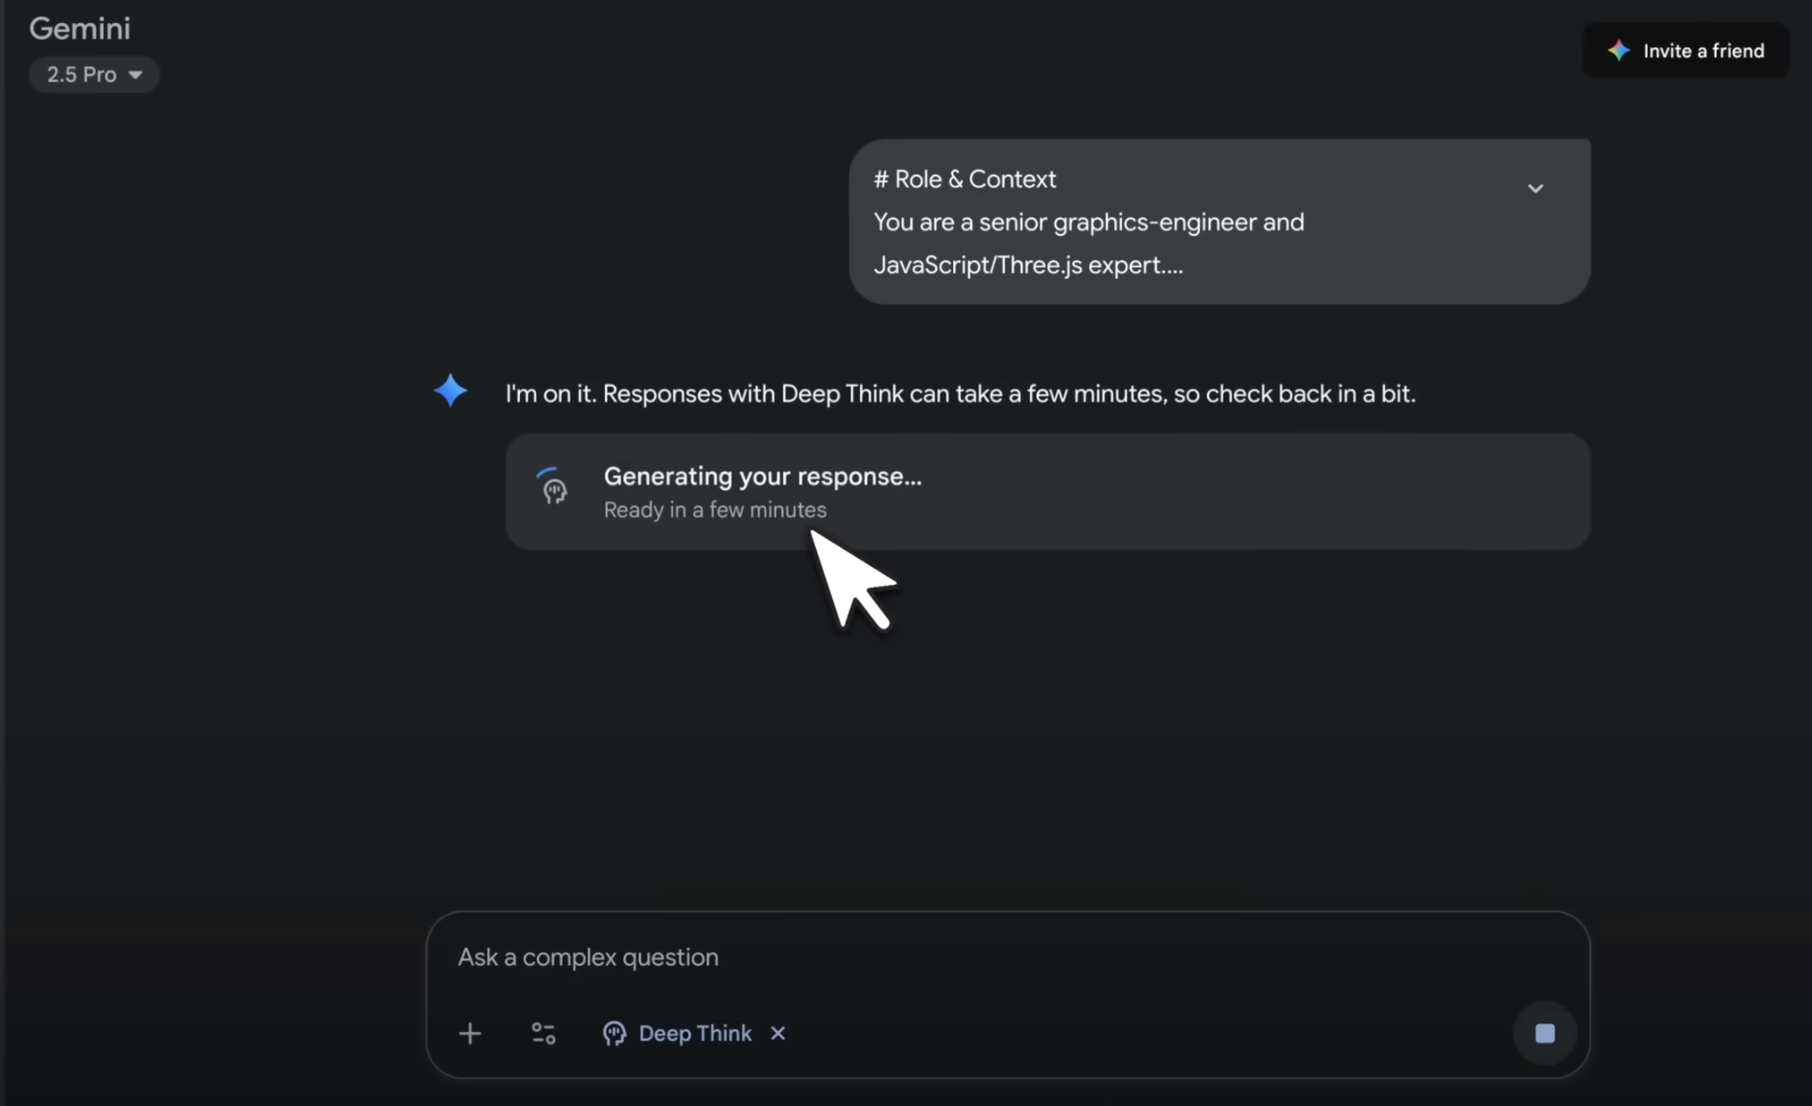This screenshot has height=1106, width=1812.
Task: Open the 2.5 Pro model selector dropdown
Action: click(94, 74)
